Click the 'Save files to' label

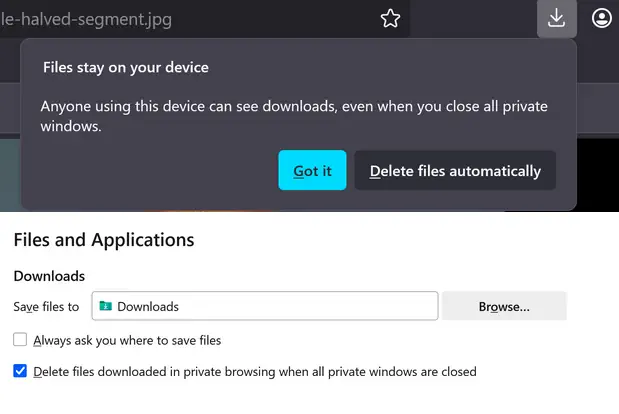(x=46, y=306)
